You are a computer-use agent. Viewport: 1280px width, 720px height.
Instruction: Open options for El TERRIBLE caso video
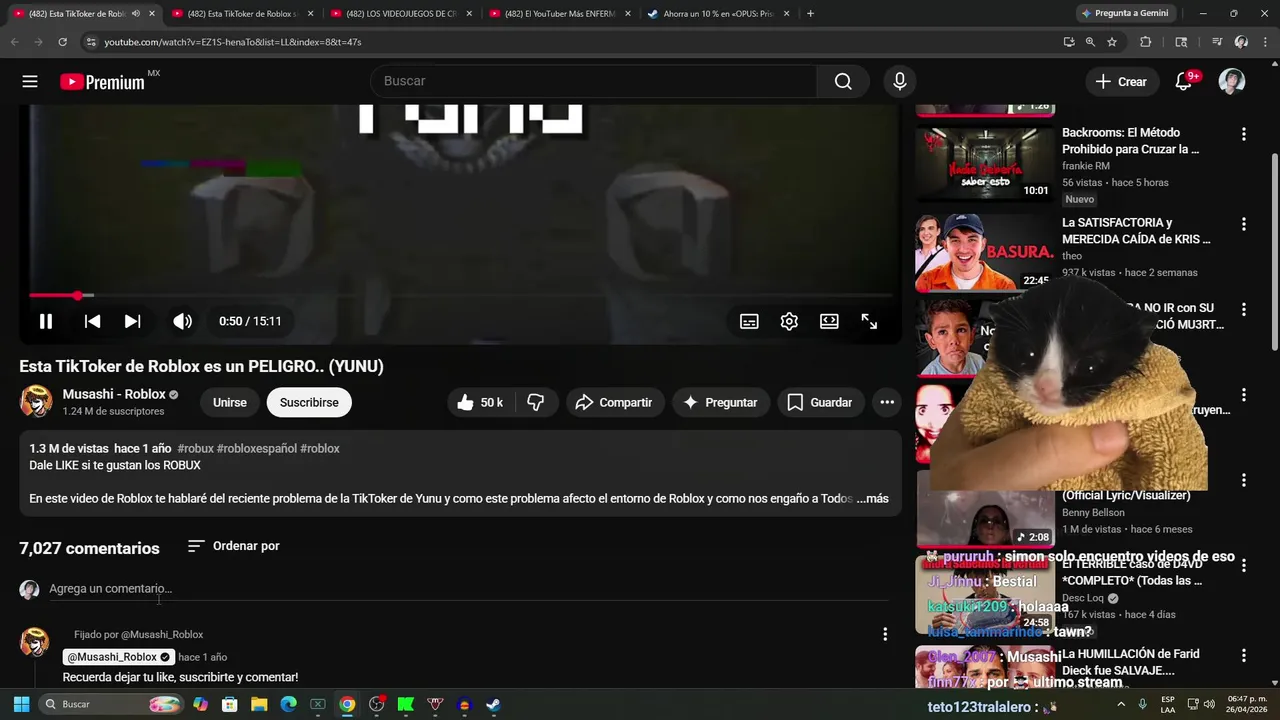tap(1244, 565)
